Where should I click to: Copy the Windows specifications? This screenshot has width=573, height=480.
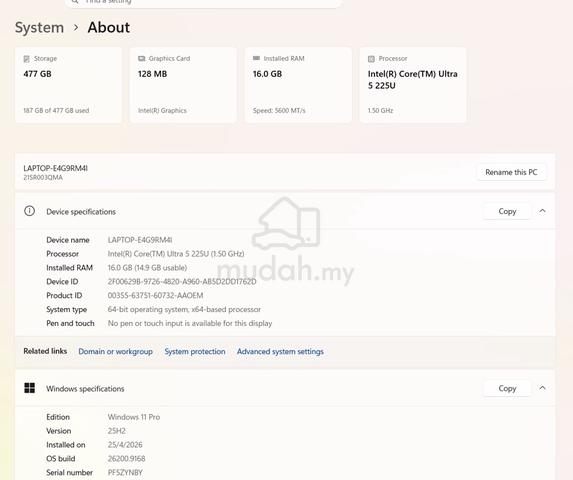(x=507, y=388)
